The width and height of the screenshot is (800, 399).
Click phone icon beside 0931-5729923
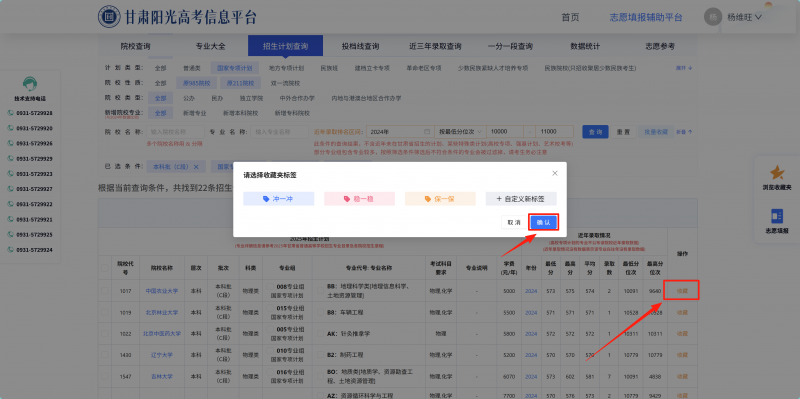click(x=10, y=174)
